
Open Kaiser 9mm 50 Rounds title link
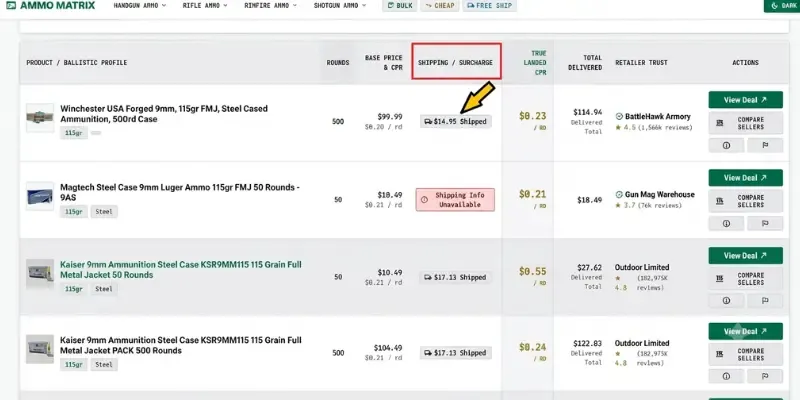(x=181, y=269)
